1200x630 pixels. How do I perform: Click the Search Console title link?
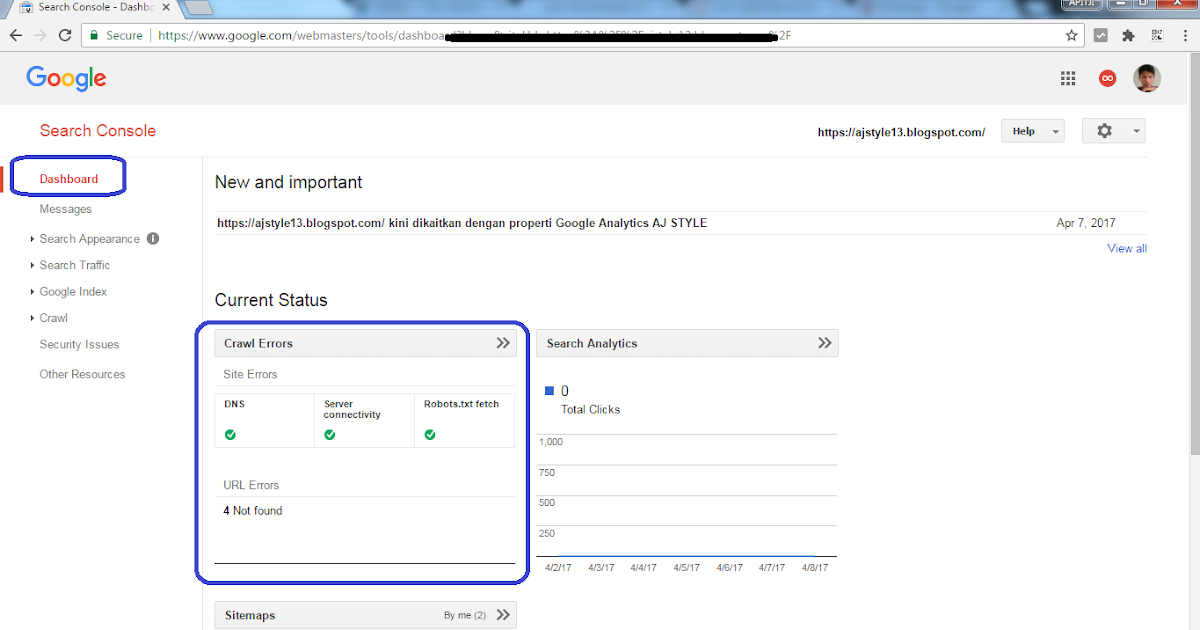tap(98, 131)
